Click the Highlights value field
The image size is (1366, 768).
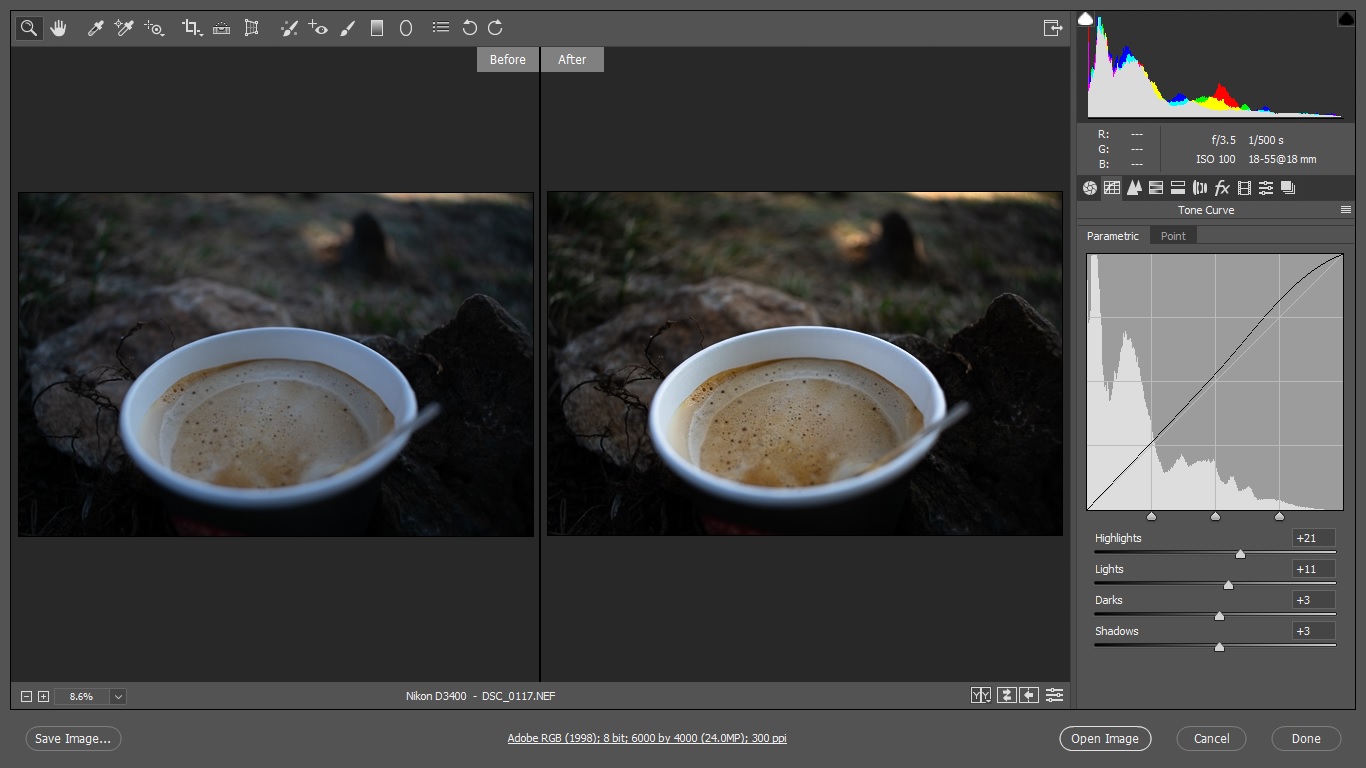coord(1313,538)
